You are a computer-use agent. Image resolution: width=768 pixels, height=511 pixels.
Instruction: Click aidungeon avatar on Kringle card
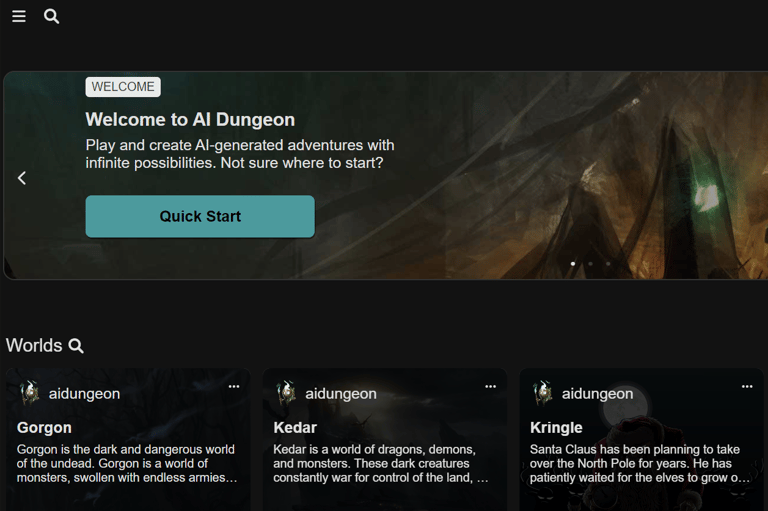543,393
